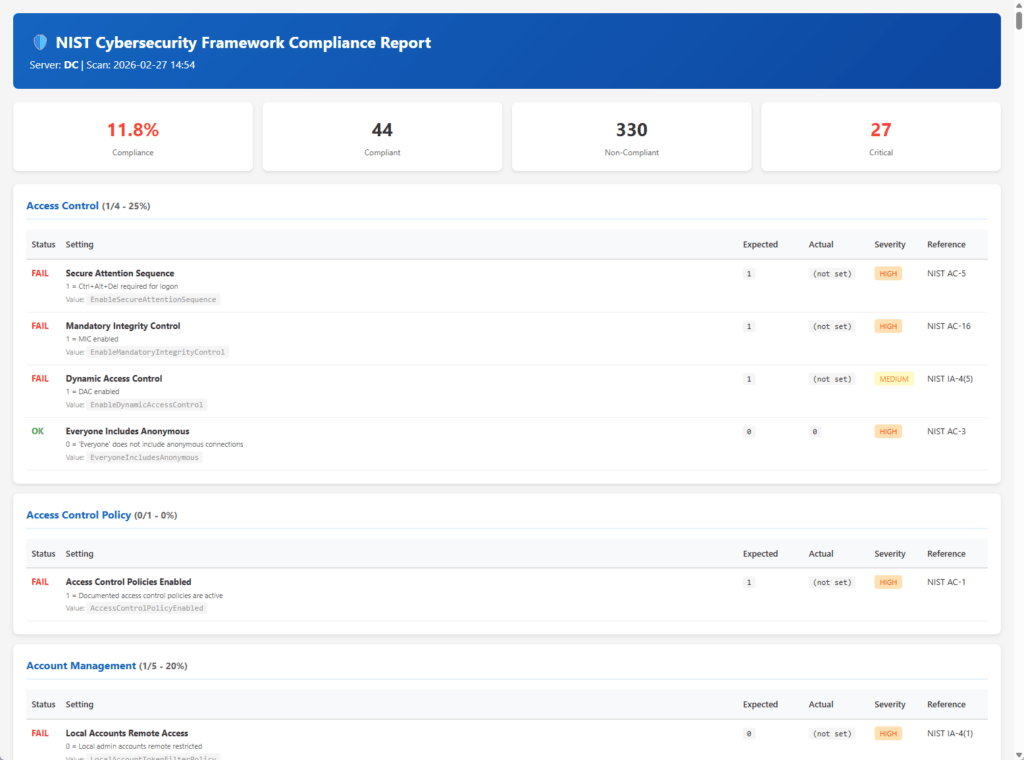The image size is (1024, 760).
Task: Select the 27 Critical summary card
Action: pyautogui.click(x=880, y=136)
